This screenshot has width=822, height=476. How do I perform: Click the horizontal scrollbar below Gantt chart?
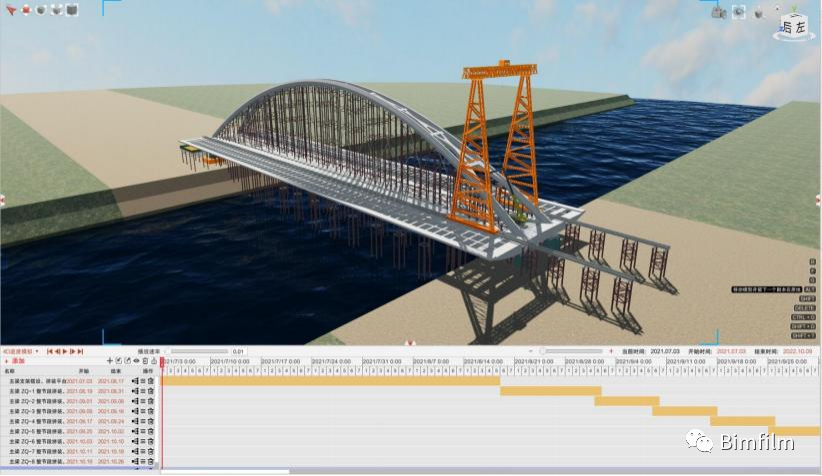point(225,472)
